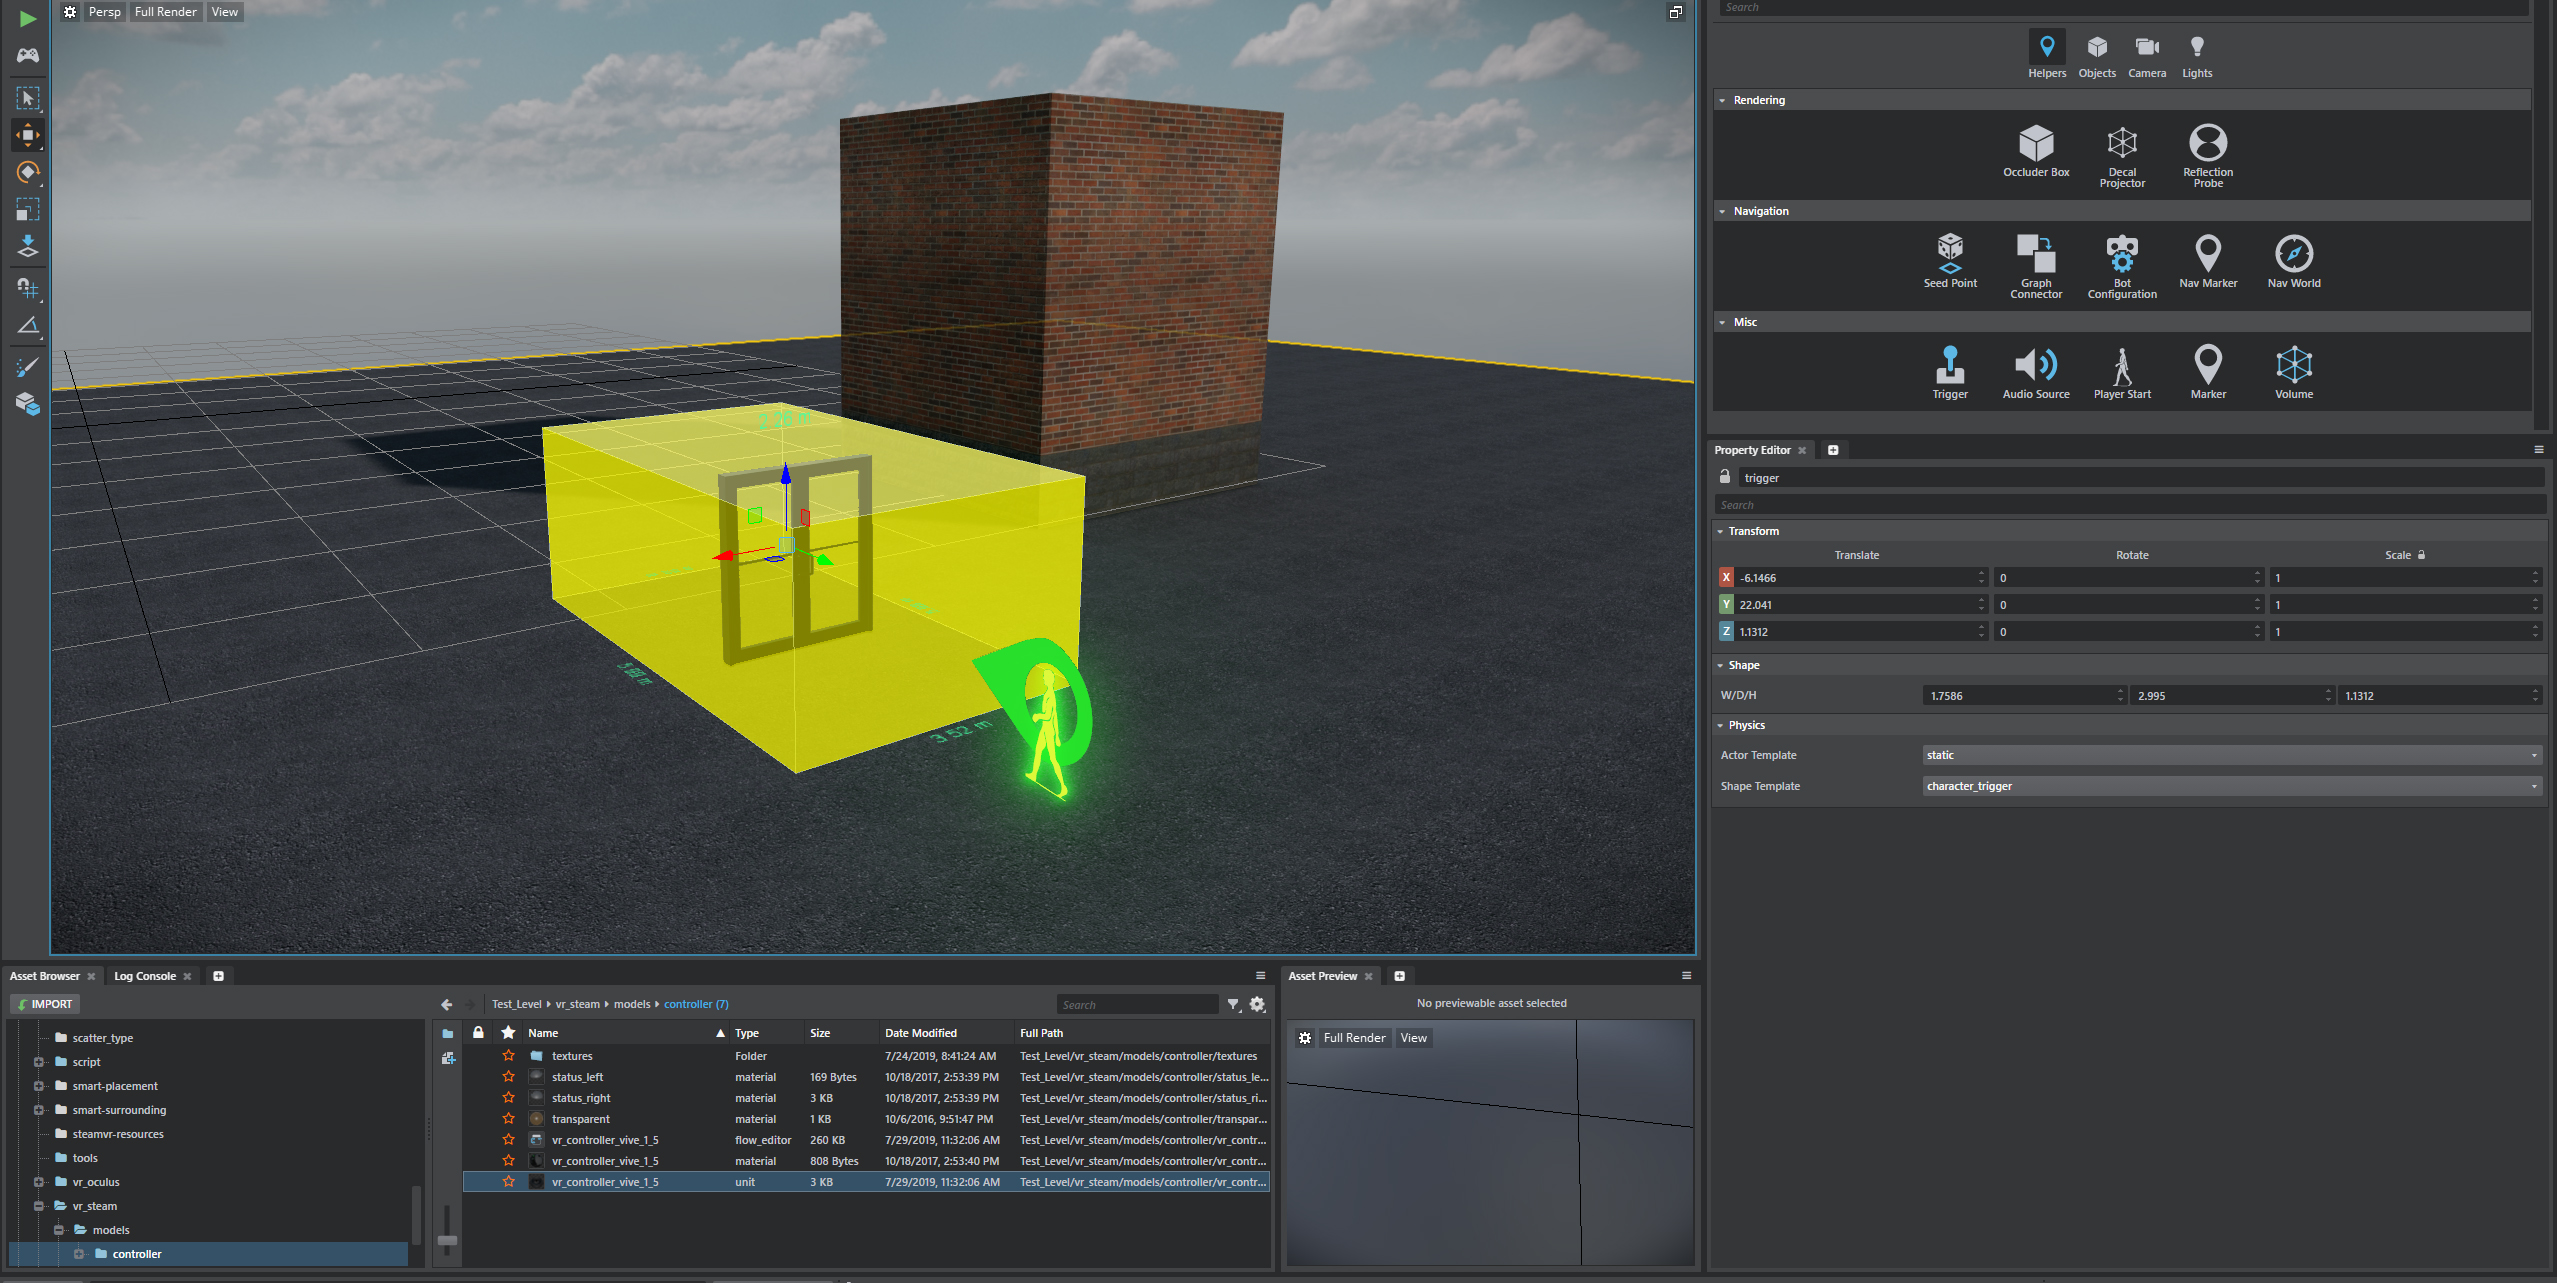2557x1283 pixels.
Task: Toggle the Scale lock in Transform header
Action: point(2420,554)
